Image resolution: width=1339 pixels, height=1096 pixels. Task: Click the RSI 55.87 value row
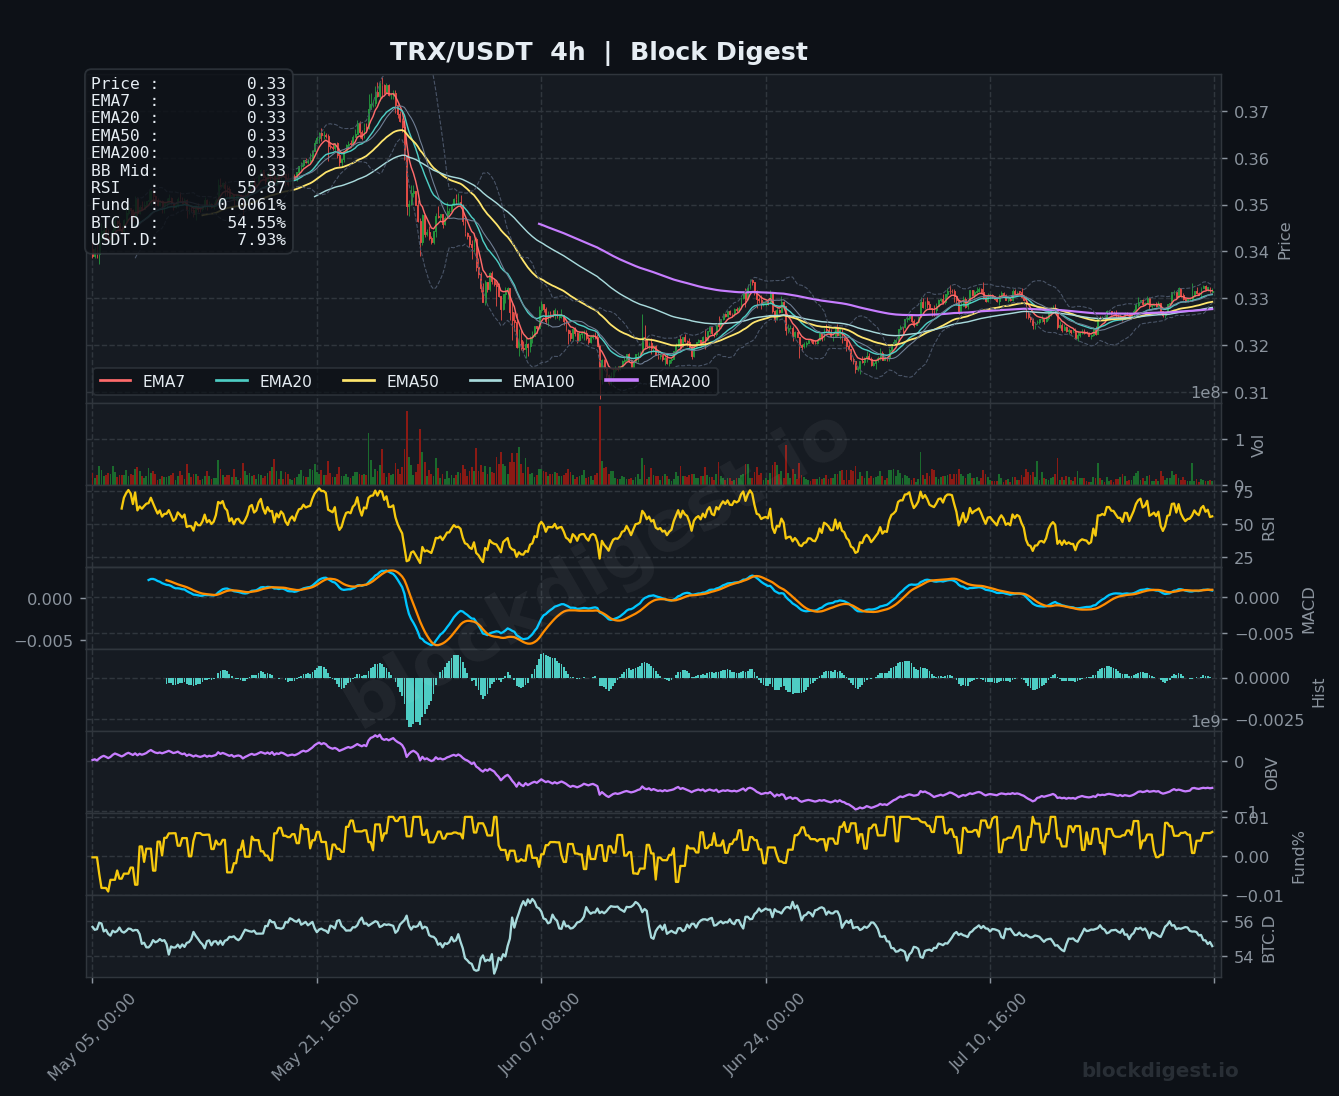[188, 188]
